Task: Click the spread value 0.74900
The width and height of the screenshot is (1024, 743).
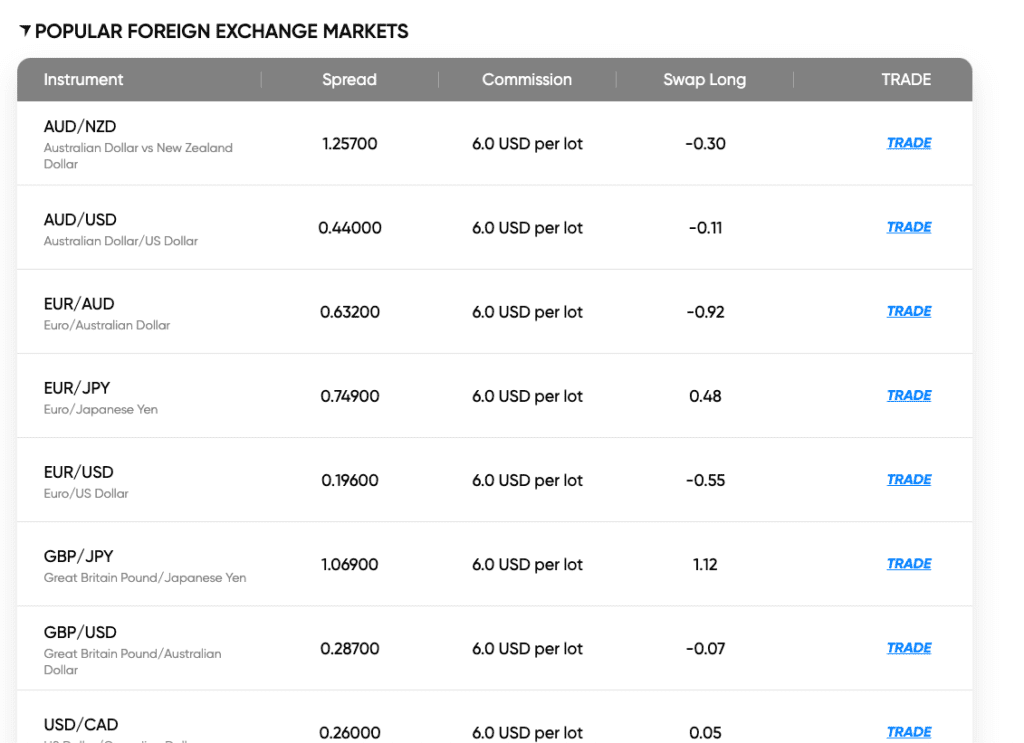Action: tap(350, 396)
